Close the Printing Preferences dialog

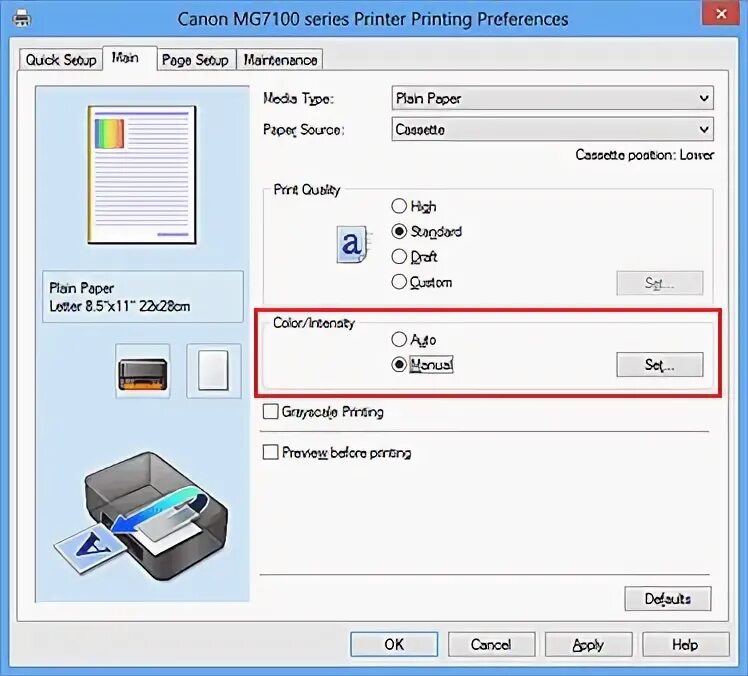721,13
